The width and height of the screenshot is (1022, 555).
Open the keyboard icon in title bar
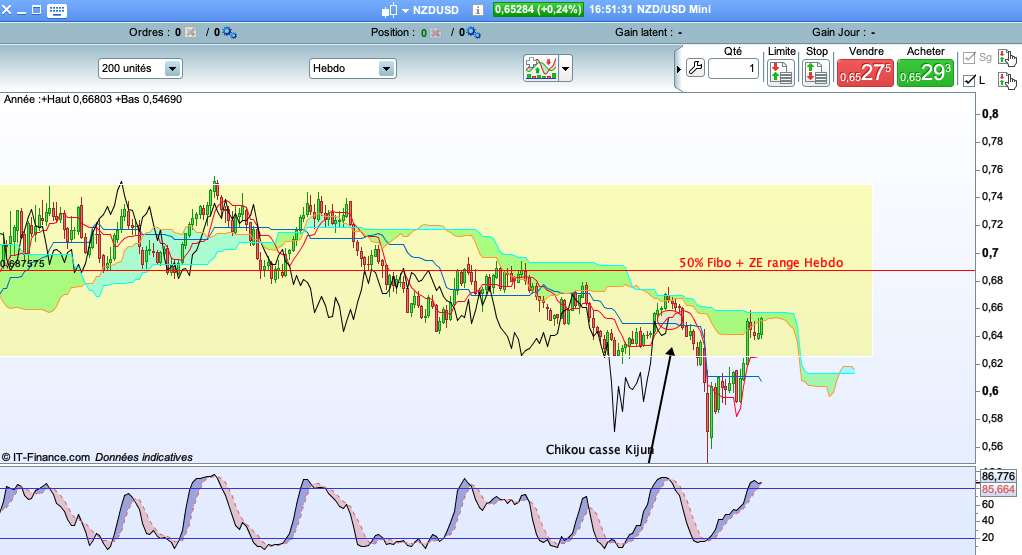[x=57, y=11]
